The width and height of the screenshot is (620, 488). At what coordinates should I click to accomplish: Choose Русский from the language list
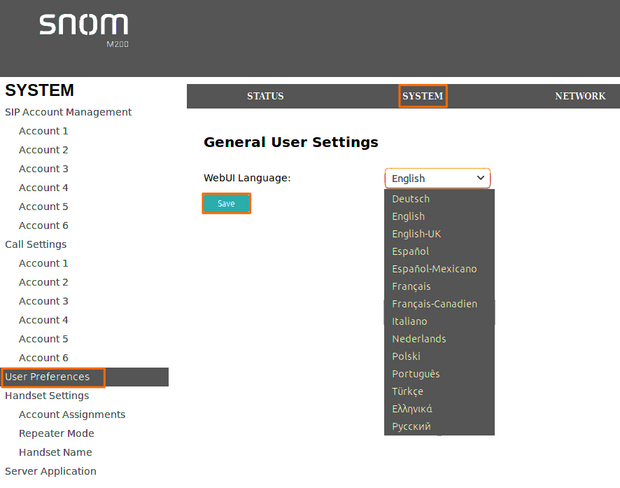411,426
